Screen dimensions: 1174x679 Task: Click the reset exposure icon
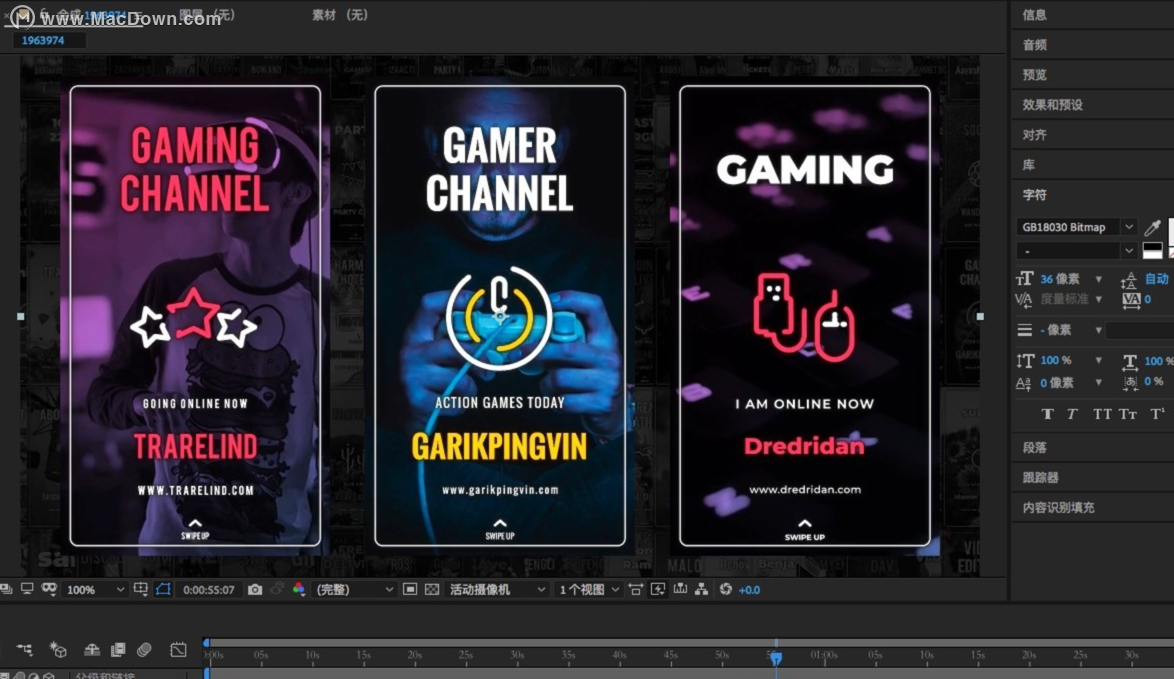pyautogui.click(x=726, y=590)
